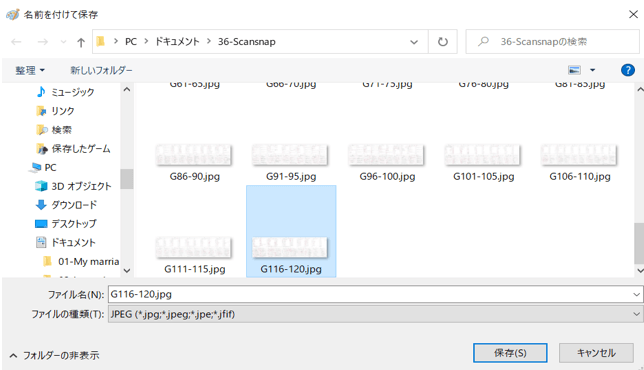This screenshot has height=370, width=644.
Task: Select the G111-115.jpg thumbnail
Action: coord(194,248)
